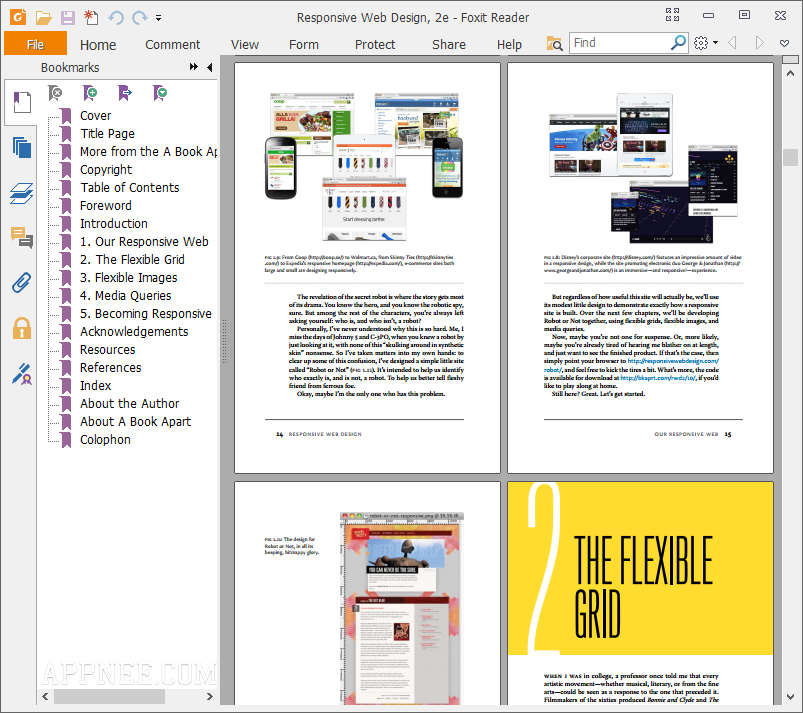The image size is (803, 713).
Task: Switch to the Home ribbon tab
Action: (x=98, y=45)
